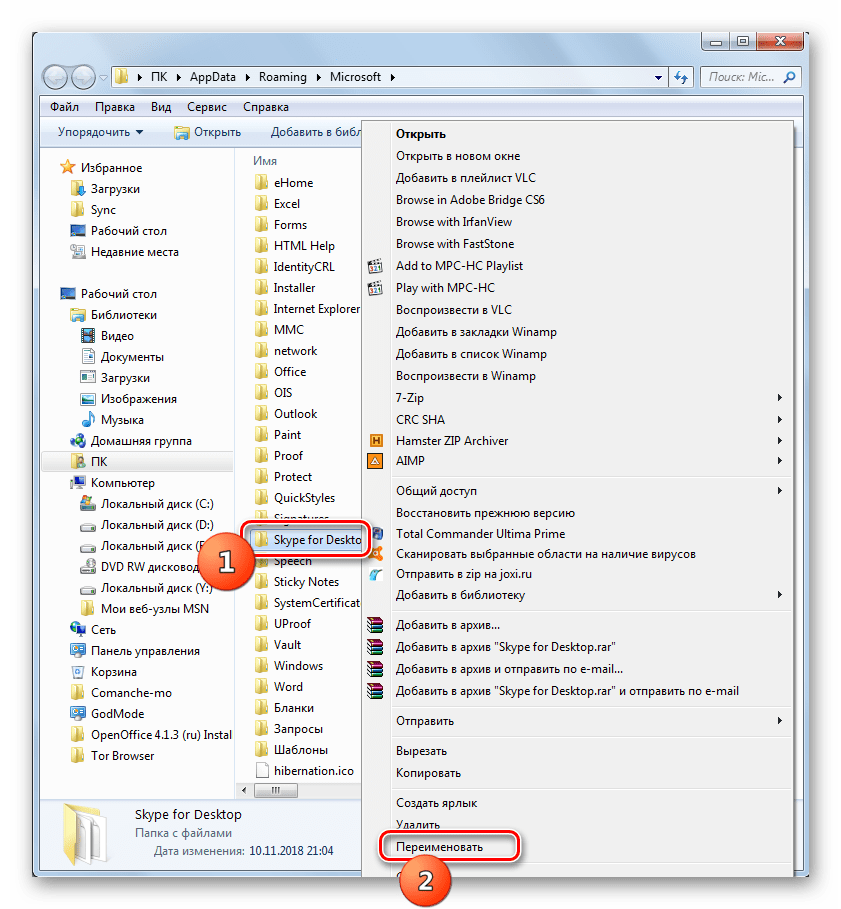
Task: Click the Hamster ZIP Archiver icon
Action: pos(376,441)
